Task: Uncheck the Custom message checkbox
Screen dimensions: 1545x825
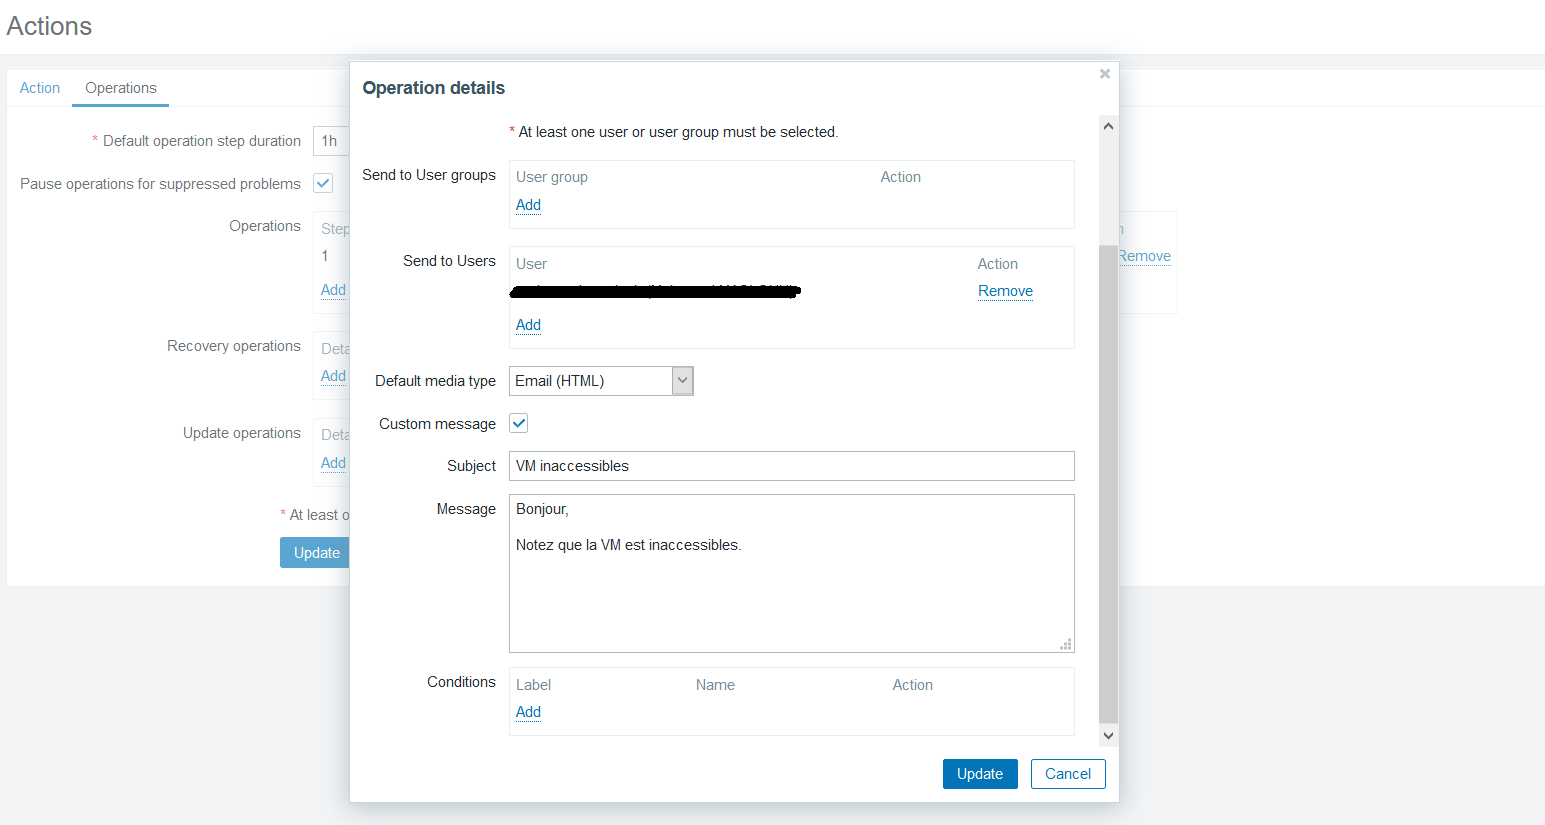Action: coord(519,423)
